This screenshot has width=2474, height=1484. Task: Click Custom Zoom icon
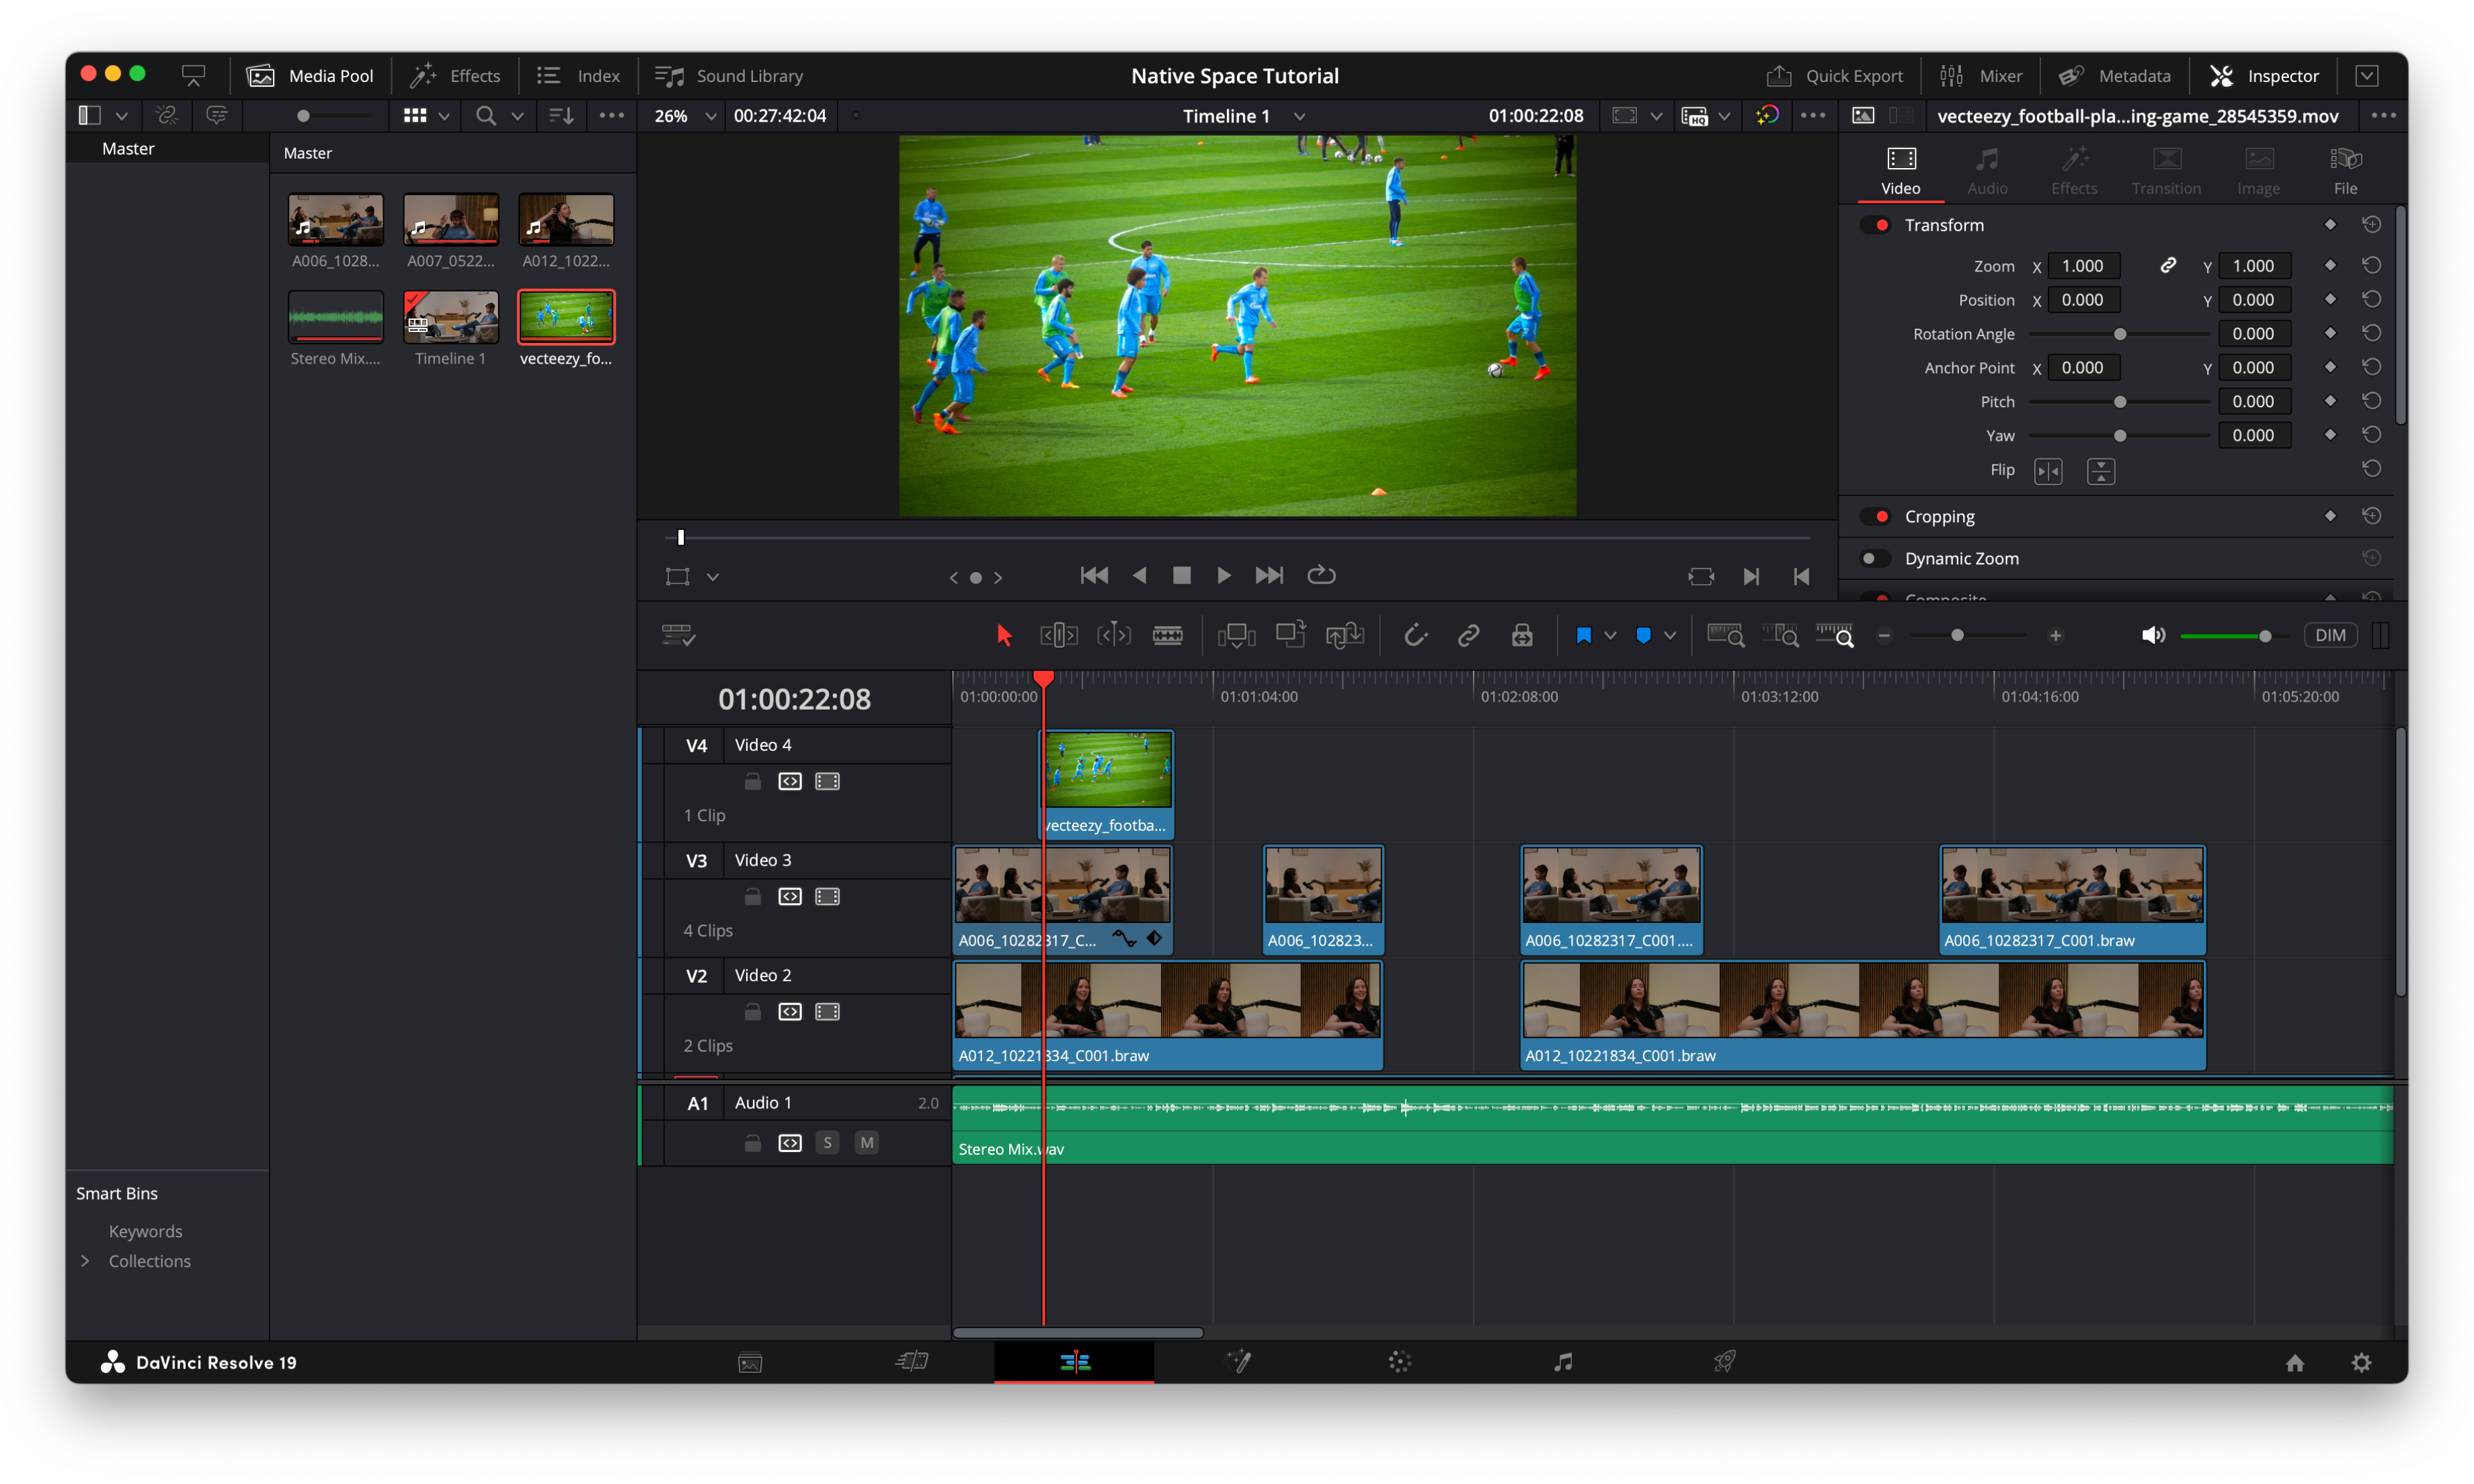point(1834,635)
